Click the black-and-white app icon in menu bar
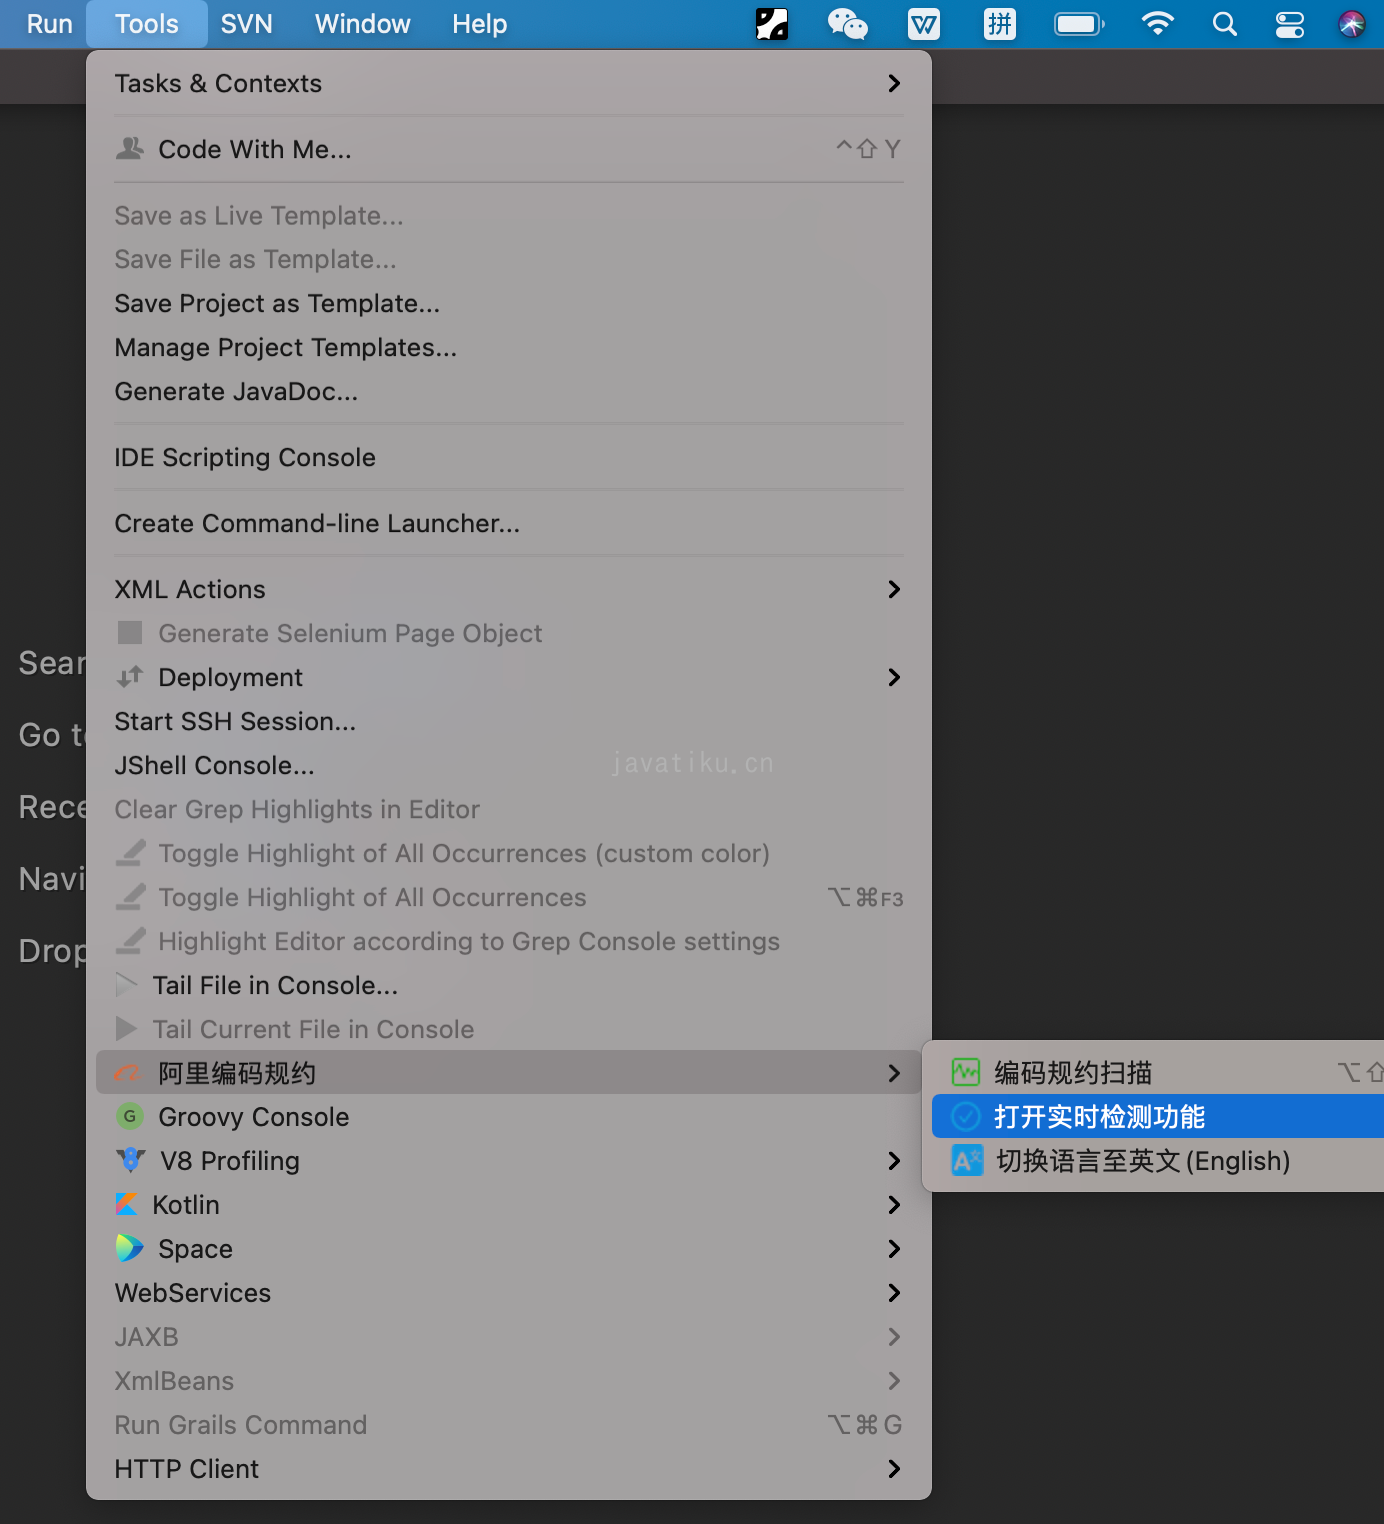 click(772, 24)
